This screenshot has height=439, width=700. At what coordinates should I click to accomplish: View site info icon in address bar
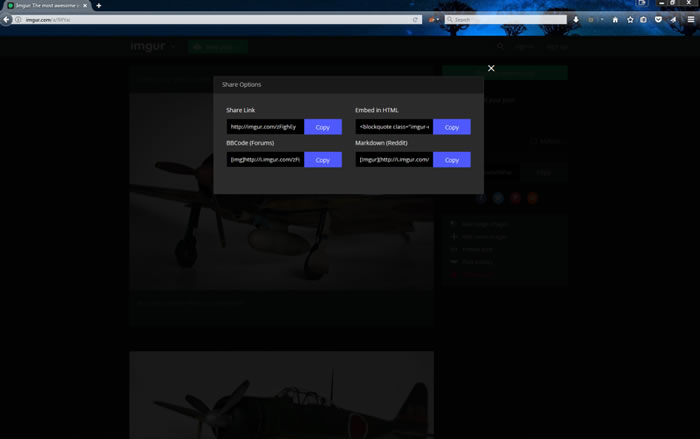point(18,20)
